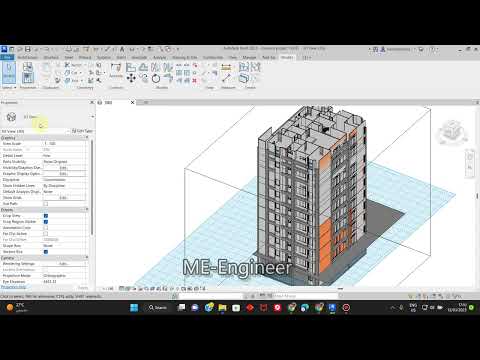The image size is (480, 360).
Task: Click the ViewCube navigation widget
Action: [x=452, y=131]
